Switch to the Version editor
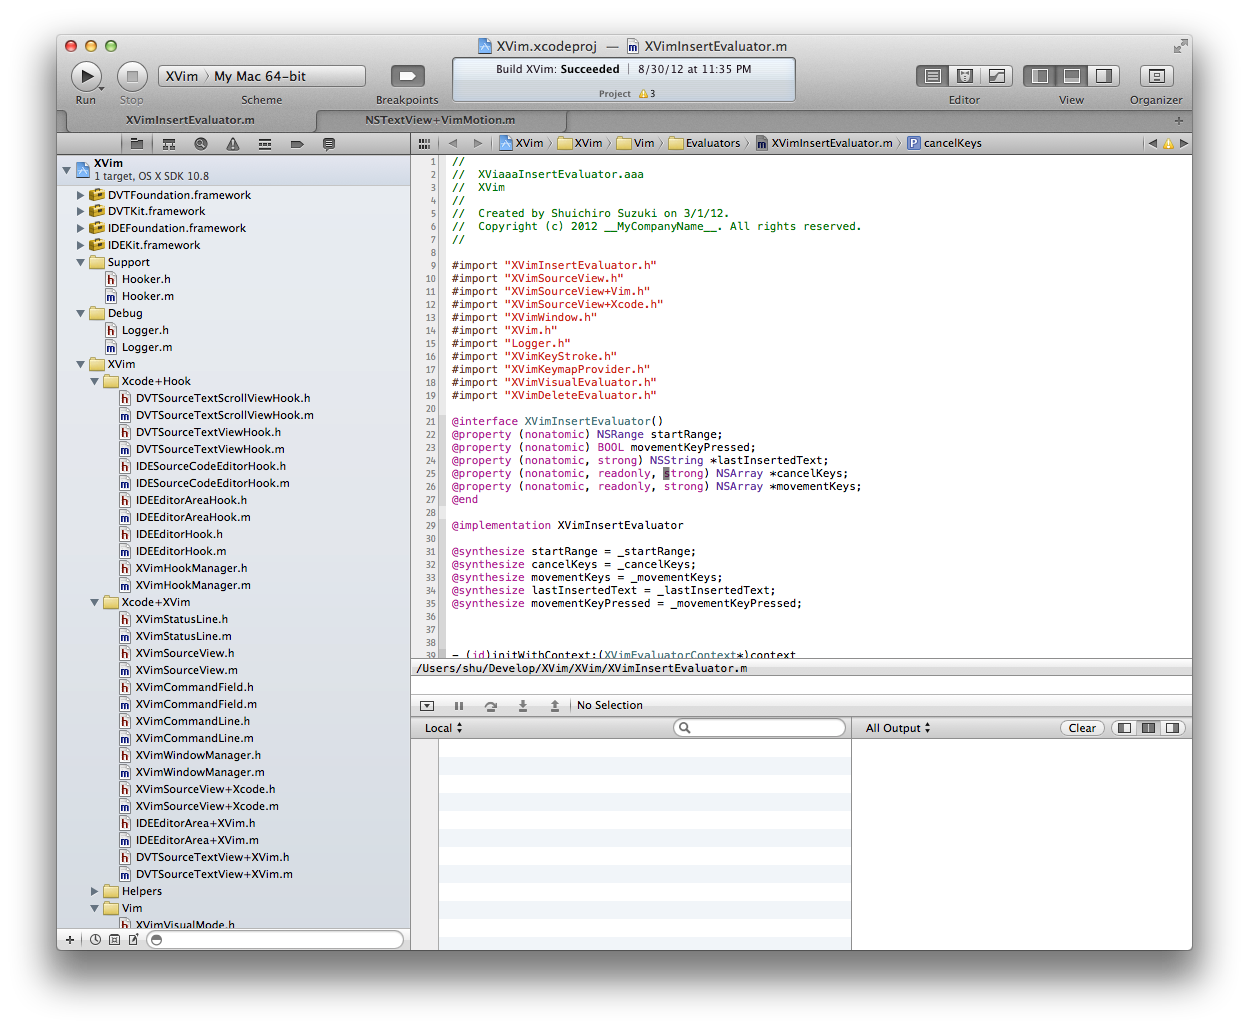Image resolution: width=1249 pixels, height=1029 pixels. [997, 76]
